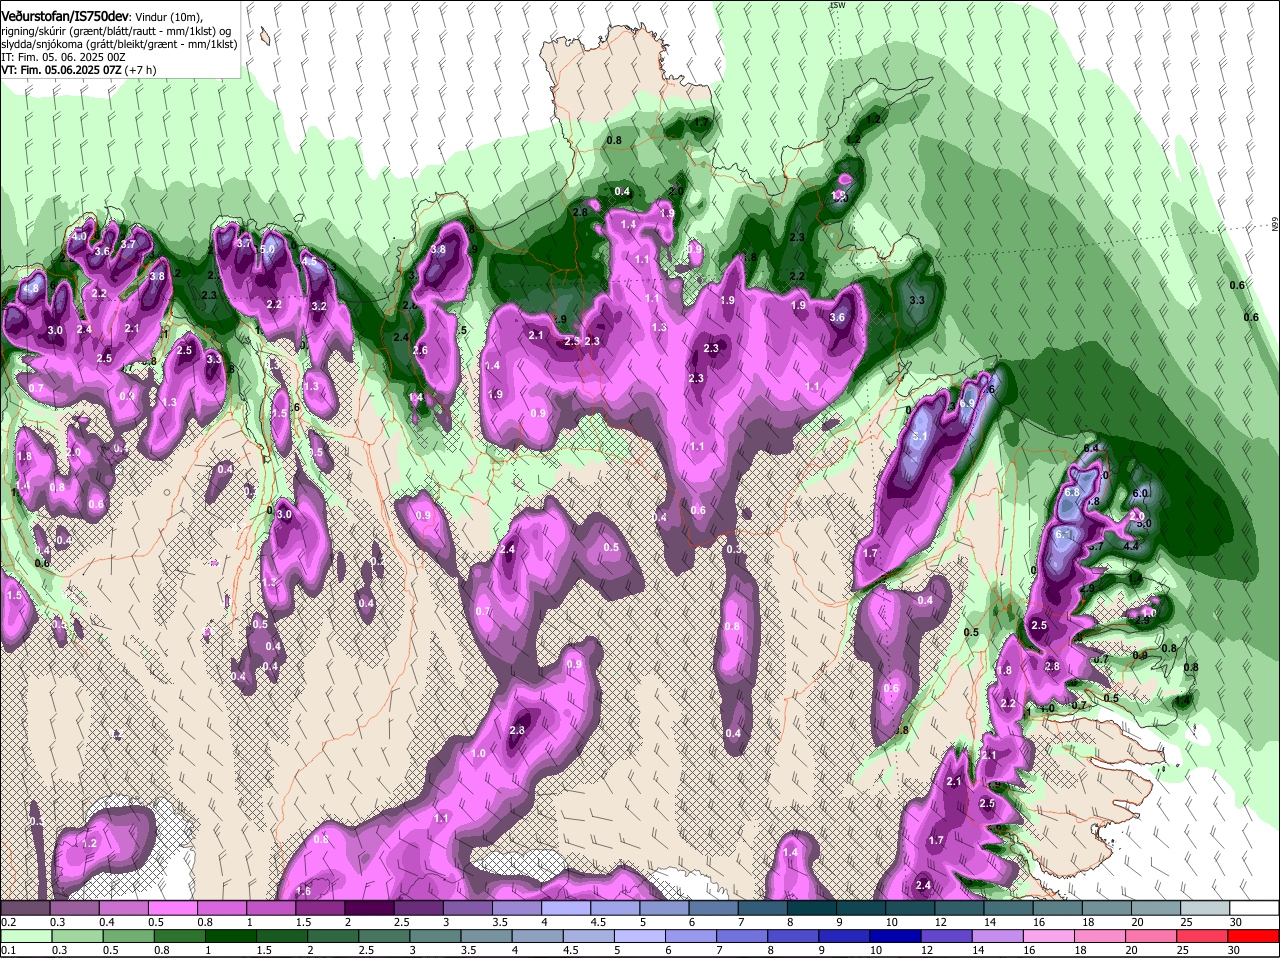Select the snow legend swatch labeled 12
Image resolution: width=1280 pixels, height=958 pixels.
(960, 907)
